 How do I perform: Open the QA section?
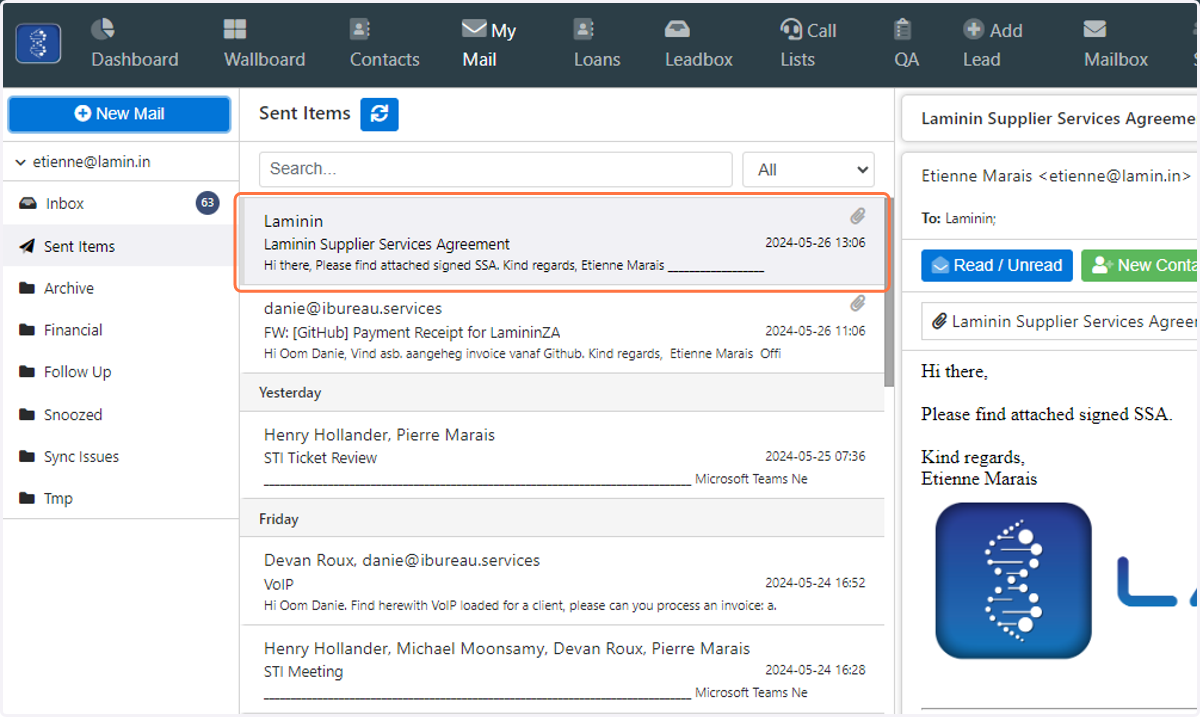907,44
